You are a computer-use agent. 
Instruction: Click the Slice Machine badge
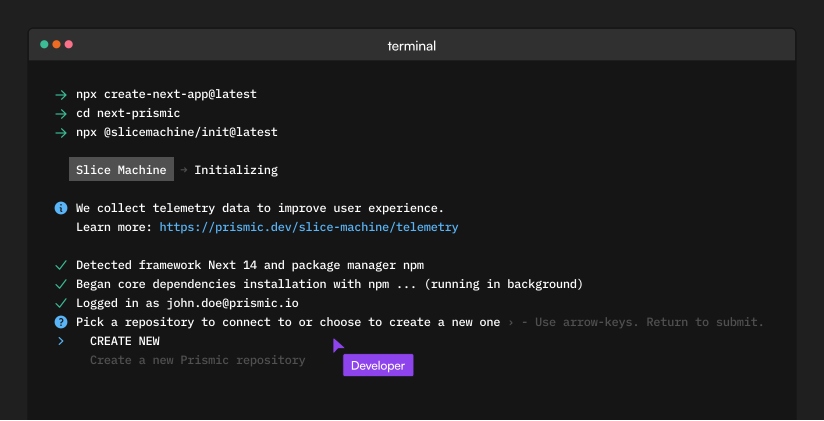(x=121, y=169)
